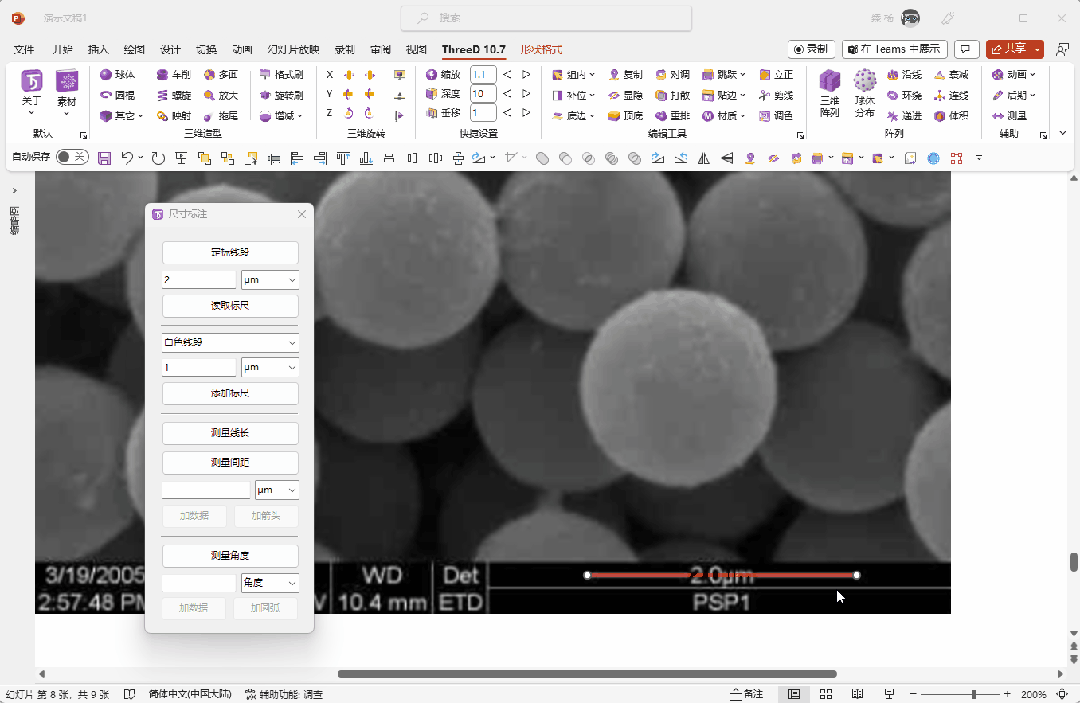
Task: Click the 格式刷 format painter
Action: tap(281, 74)
